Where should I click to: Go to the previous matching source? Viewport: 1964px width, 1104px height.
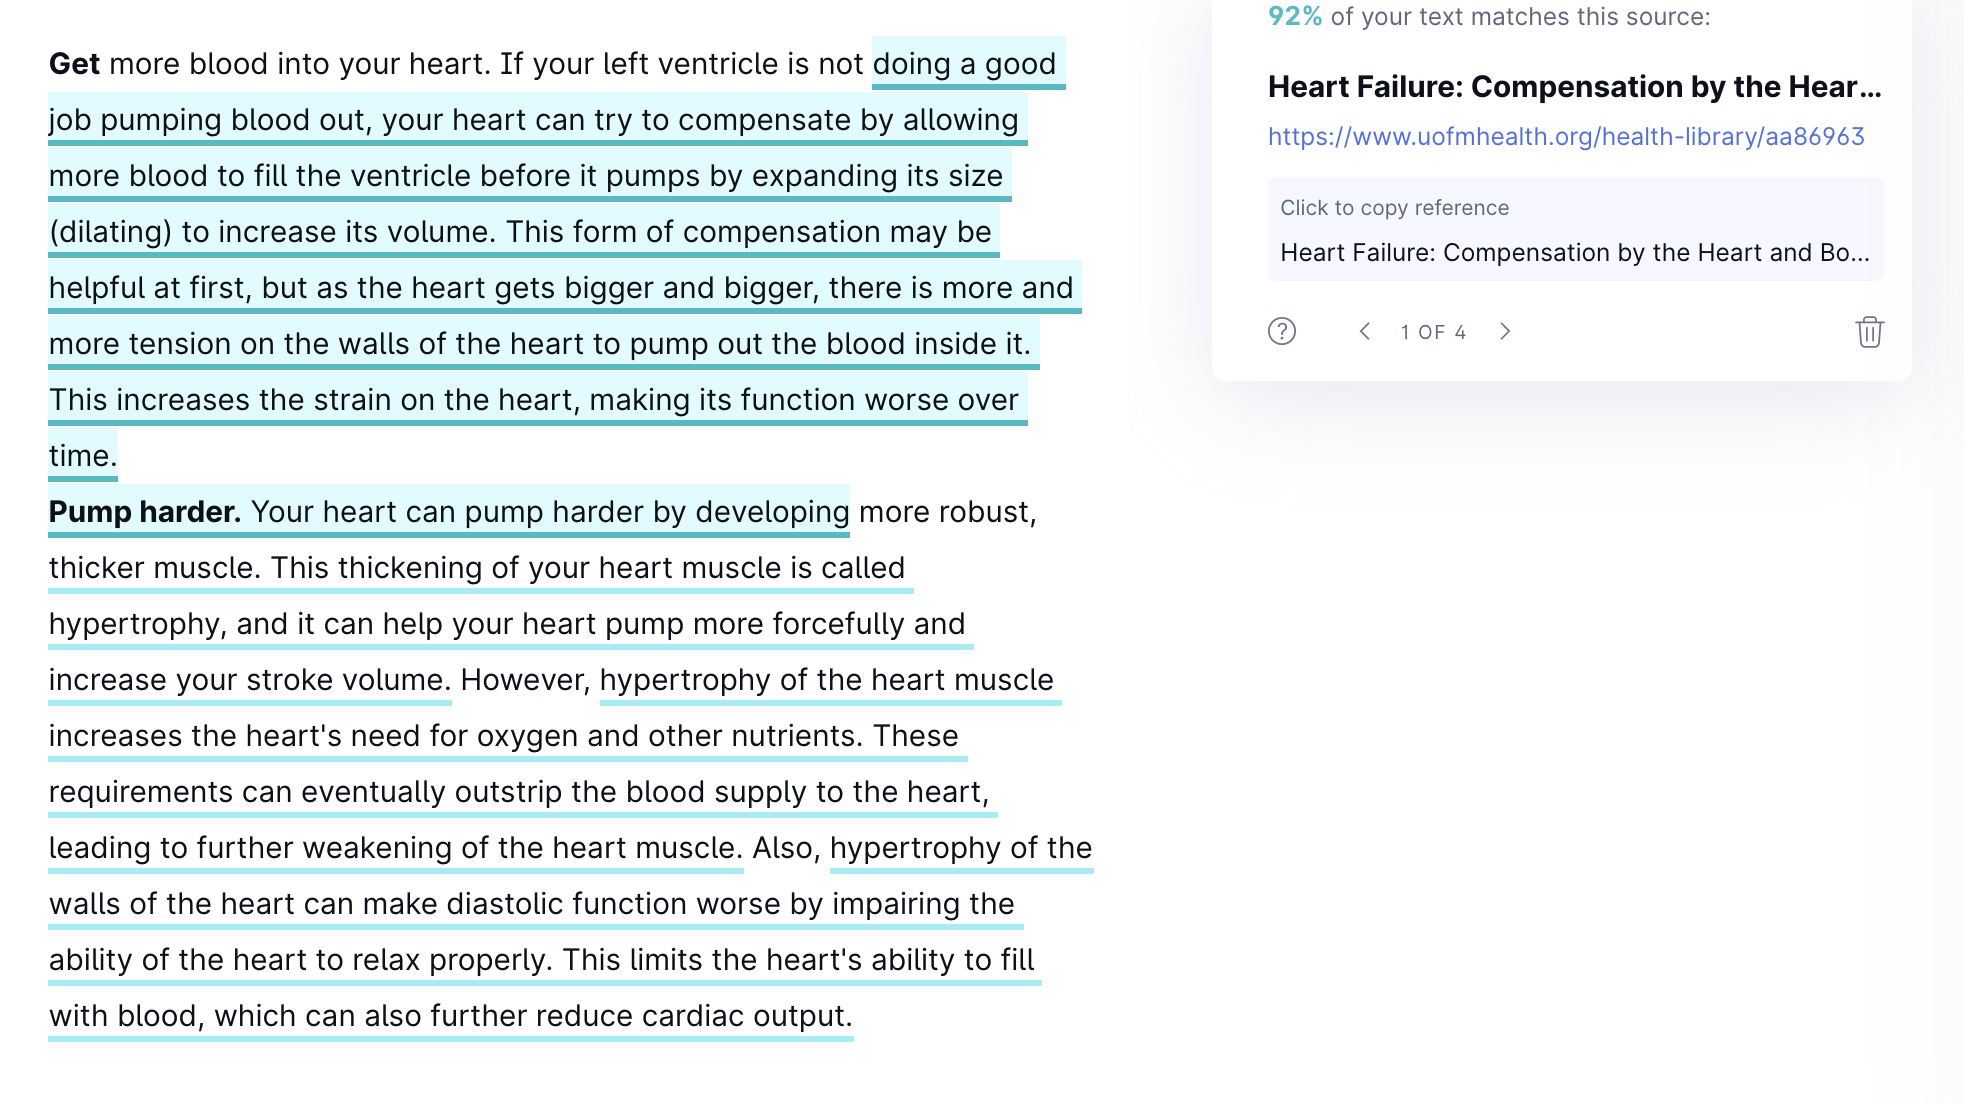coord(1364,331)
